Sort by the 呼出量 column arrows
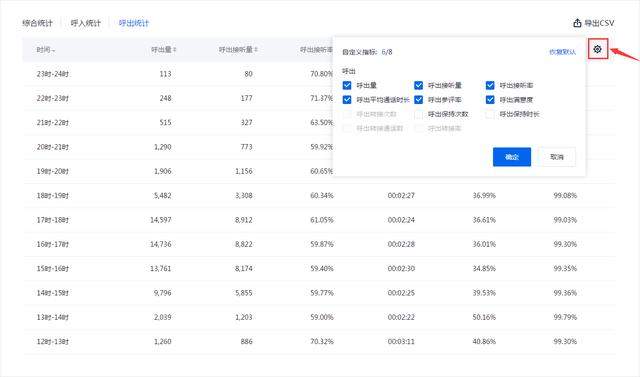The height and width of the screenshot is (377, 640). (x=175, y=49)
